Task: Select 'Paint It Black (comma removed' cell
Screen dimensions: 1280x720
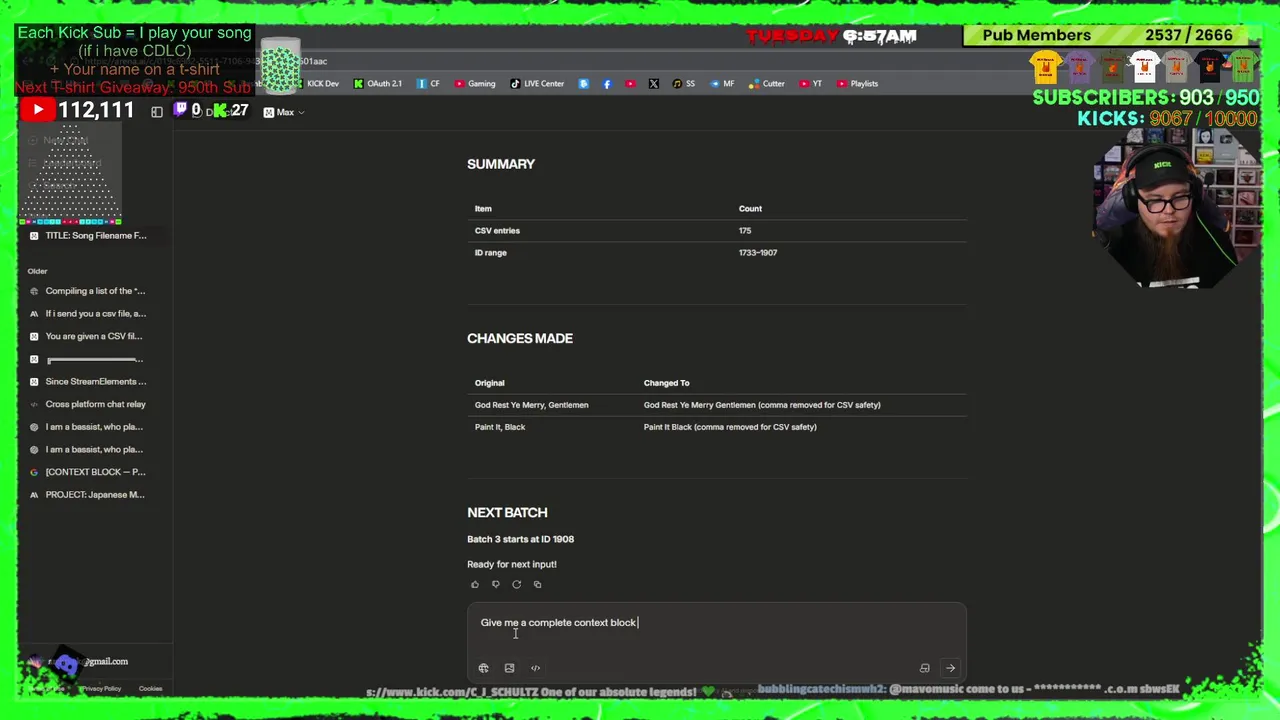Action: coord(730,427)
